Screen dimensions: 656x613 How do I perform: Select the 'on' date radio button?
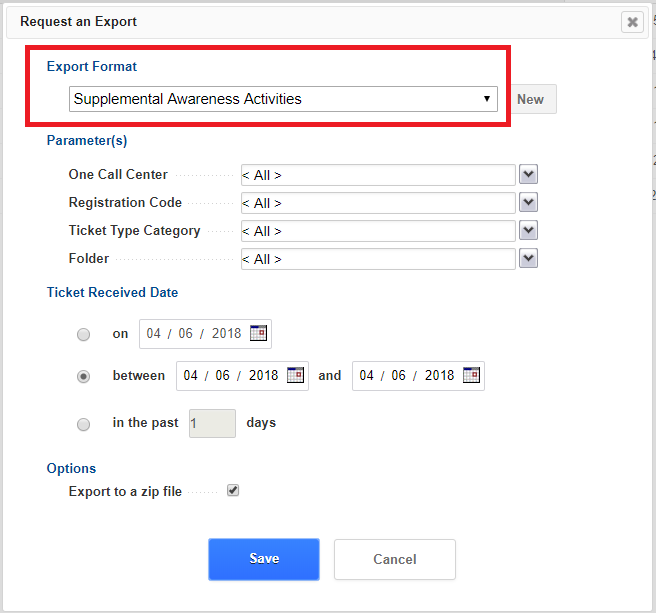83,335
